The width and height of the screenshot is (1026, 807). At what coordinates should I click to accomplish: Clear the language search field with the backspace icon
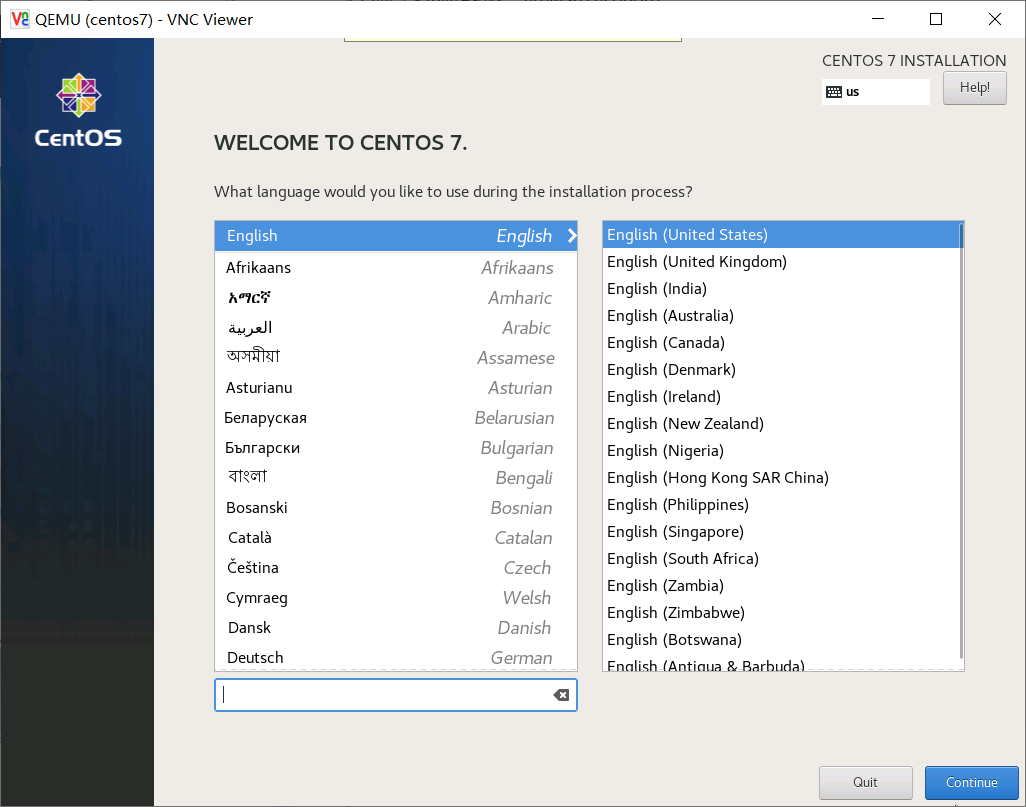561,695
